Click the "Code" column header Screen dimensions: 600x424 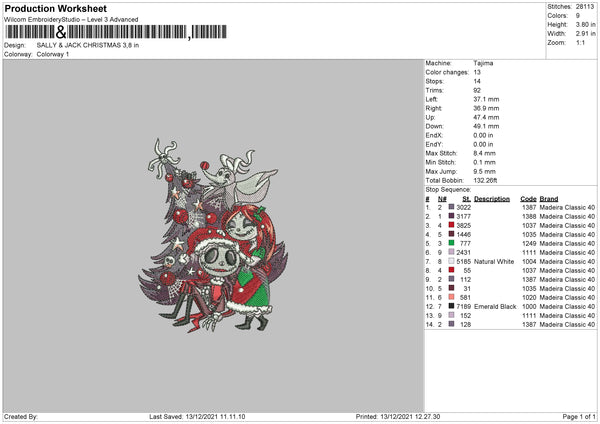[x=528, y=199]
